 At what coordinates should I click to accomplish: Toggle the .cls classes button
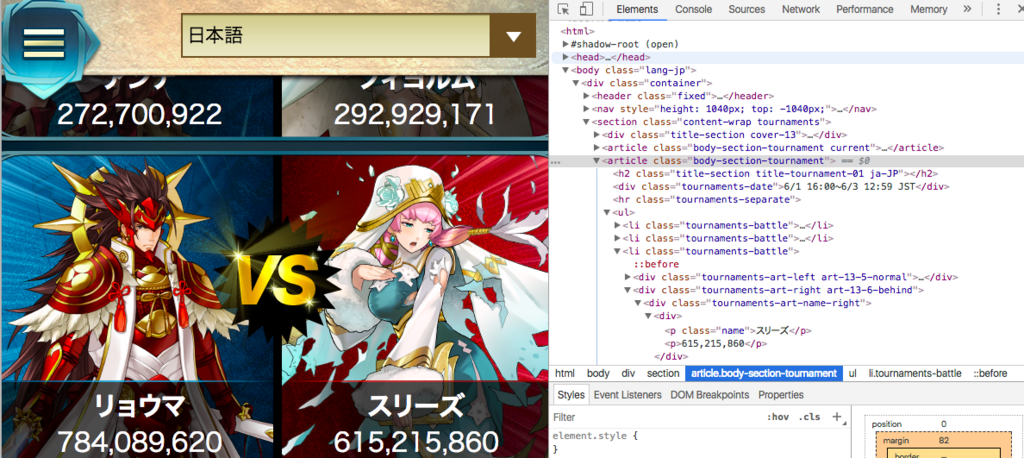coord(810,417)
